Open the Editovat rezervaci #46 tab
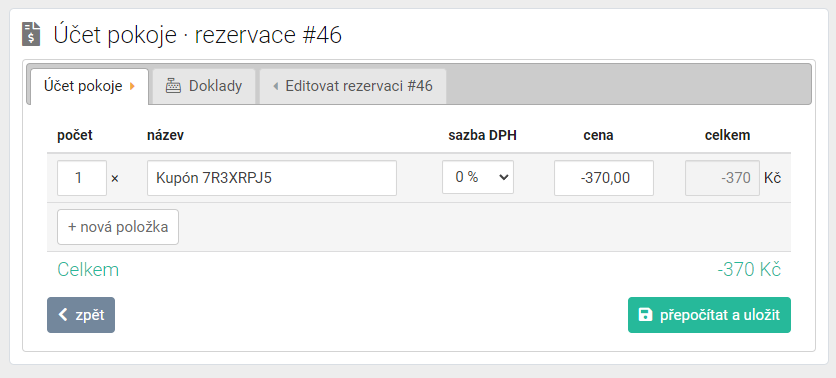The height and width of the screenshot is (378, 836). coord(352,86)
